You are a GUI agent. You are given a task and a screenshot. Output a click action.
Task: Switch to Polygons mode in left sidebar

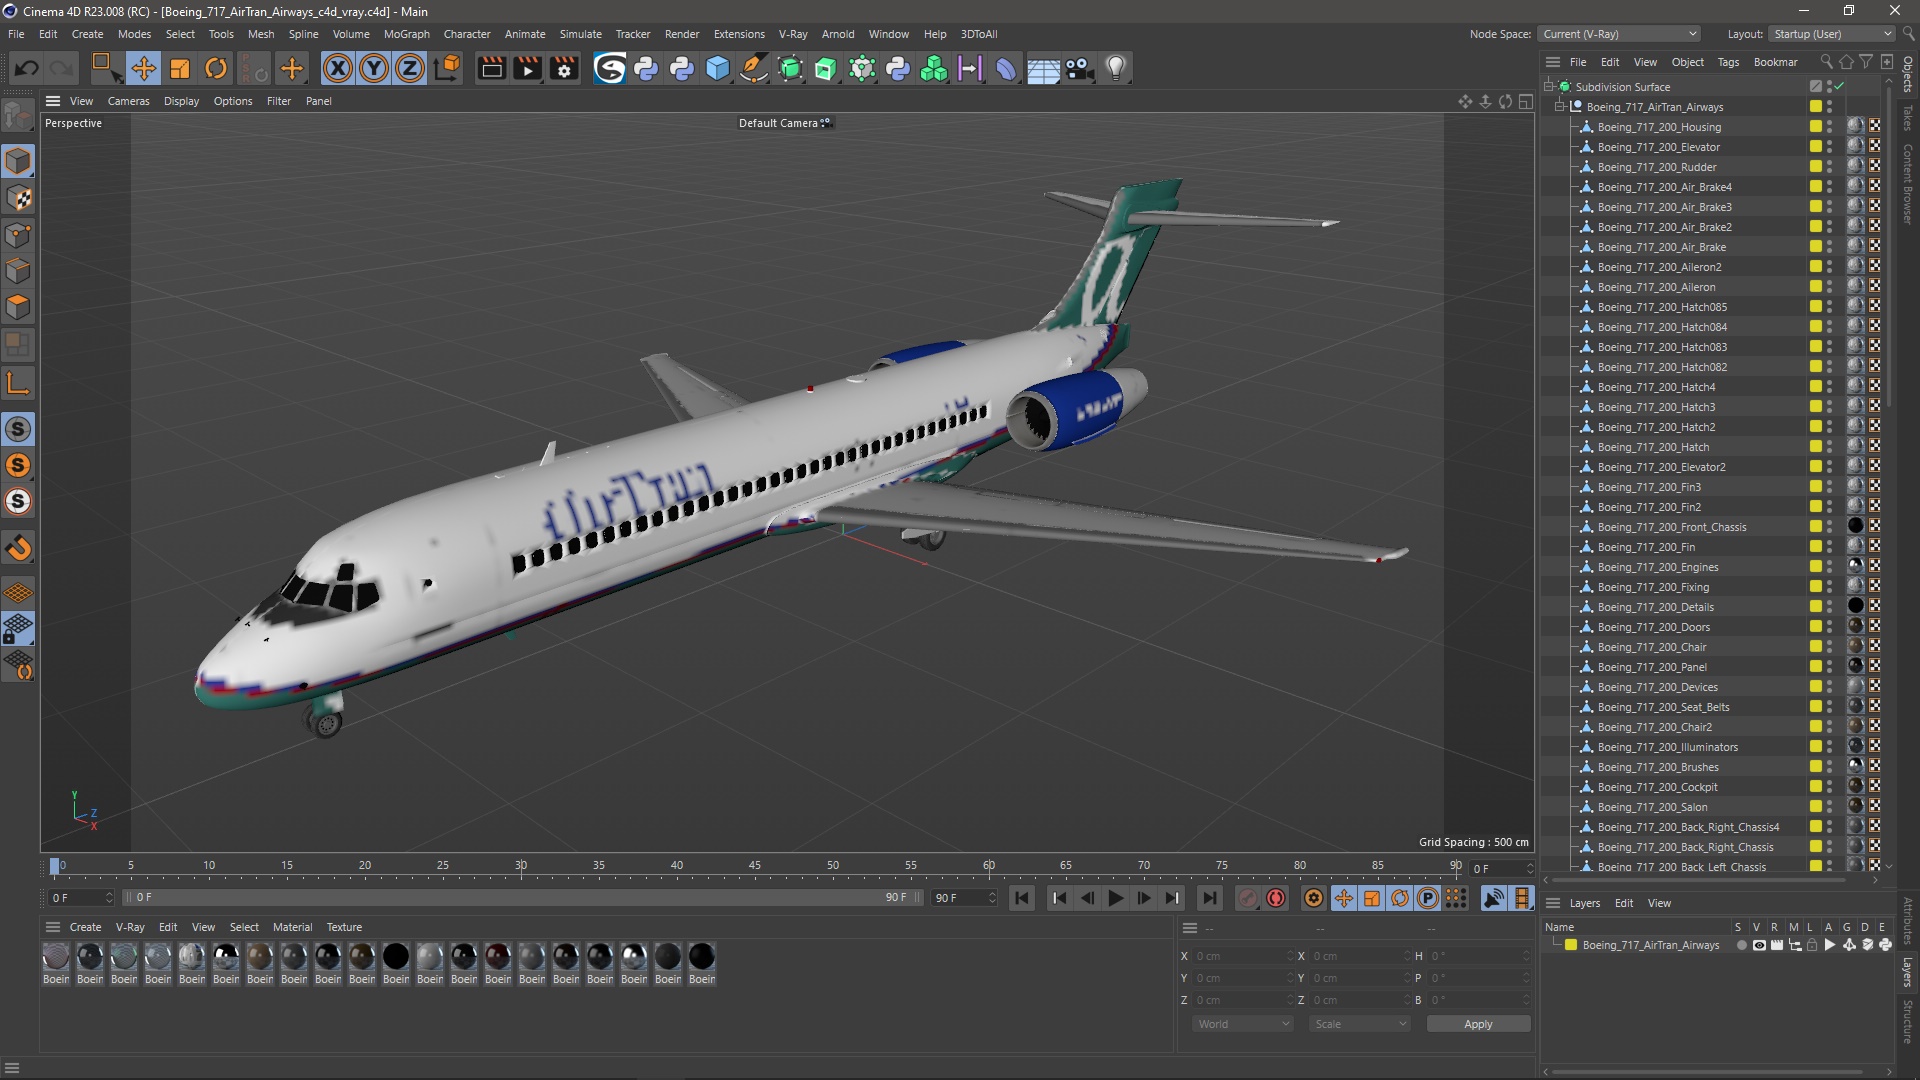tap(18, 307)
